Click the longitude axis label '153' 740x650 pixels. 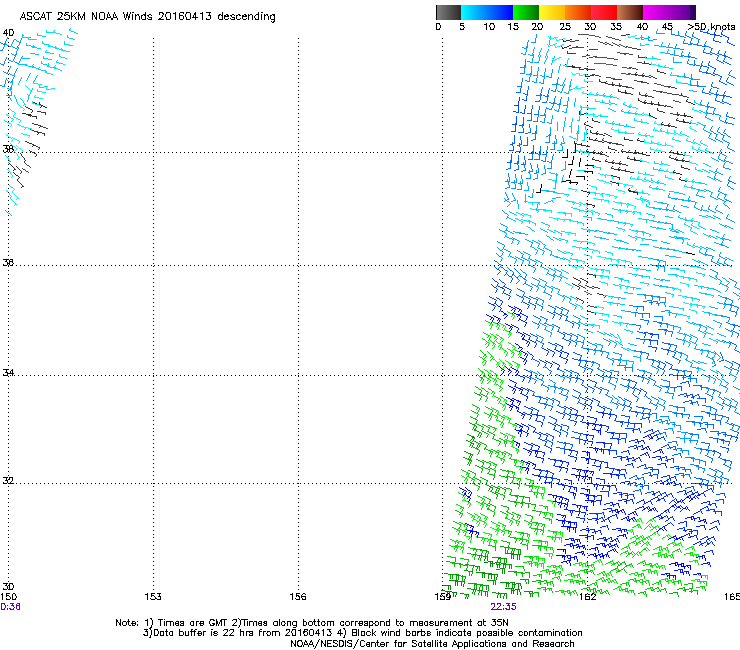coord(153,597)
